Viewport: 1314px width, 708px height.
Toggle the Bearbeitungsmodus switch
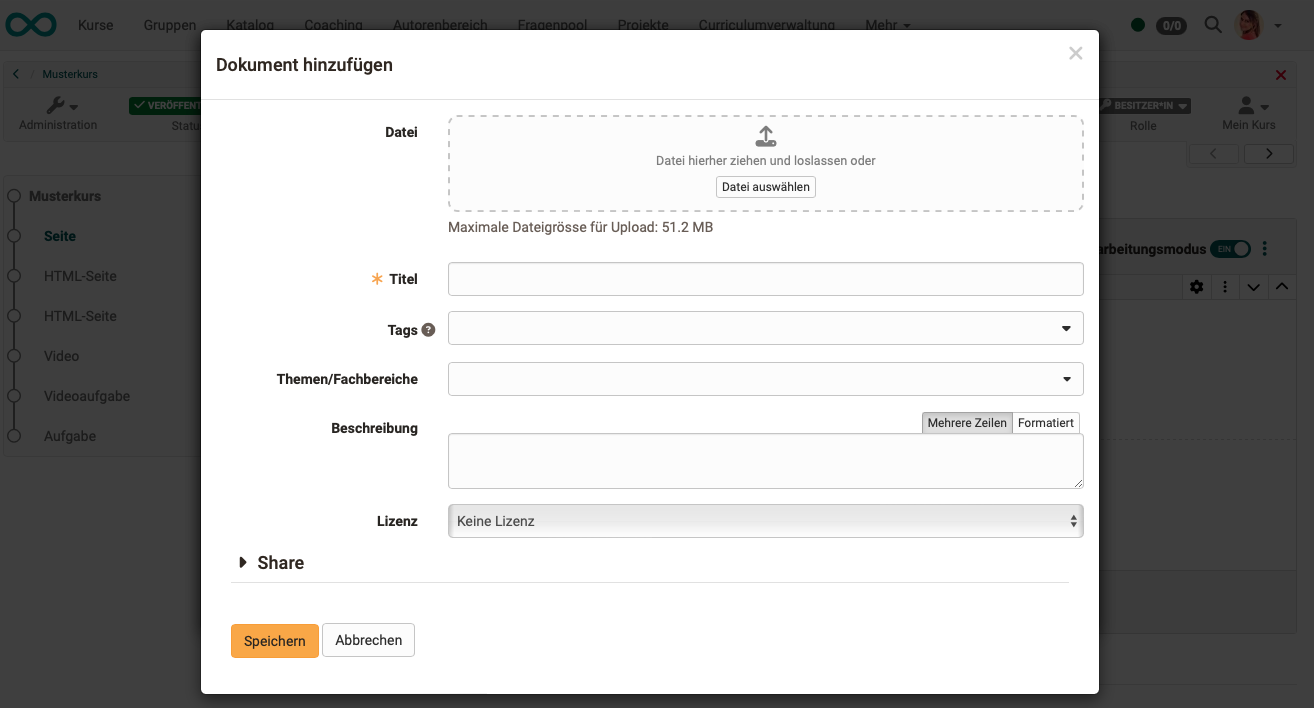click(1229, 249)
